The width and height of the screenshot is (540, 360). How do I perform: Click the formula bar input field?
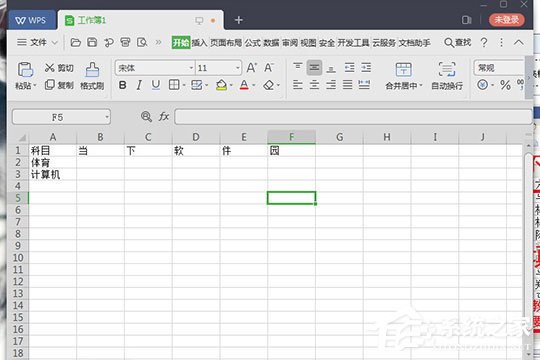(353, 117)
